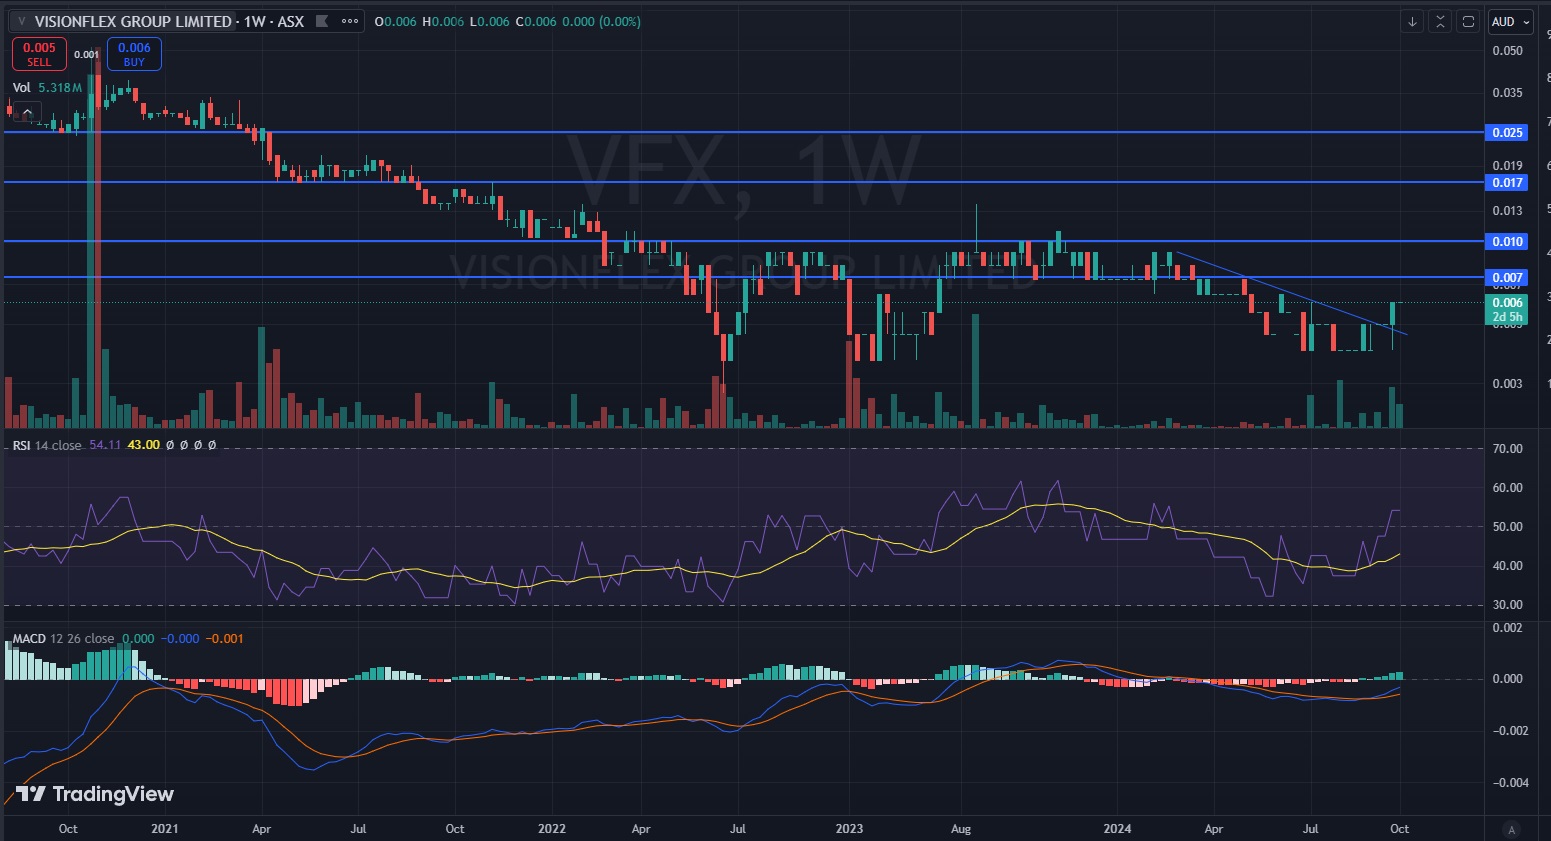
Task: Click the maximize pane icon
Action: click(x=1468, y=21)
